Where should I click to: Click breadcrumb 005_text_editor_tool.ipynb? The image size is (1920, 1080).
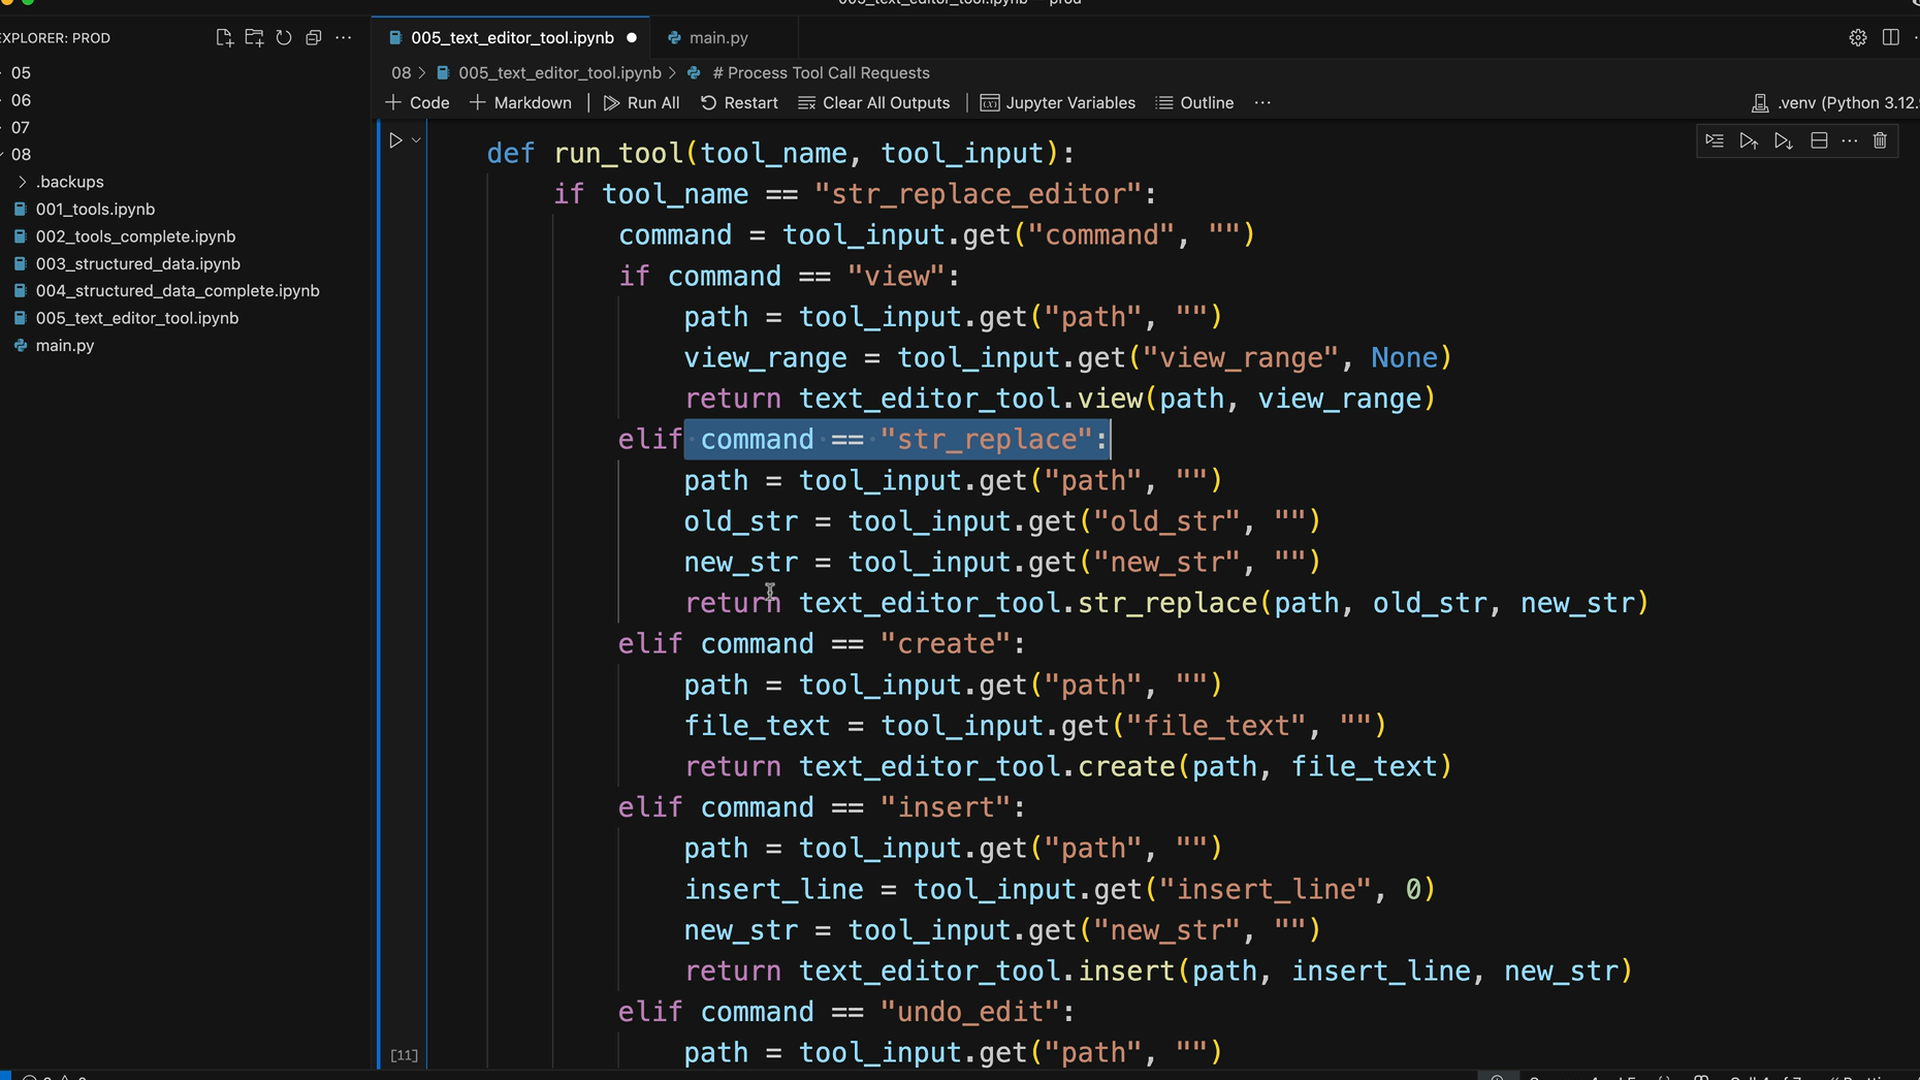click(559, 73)
